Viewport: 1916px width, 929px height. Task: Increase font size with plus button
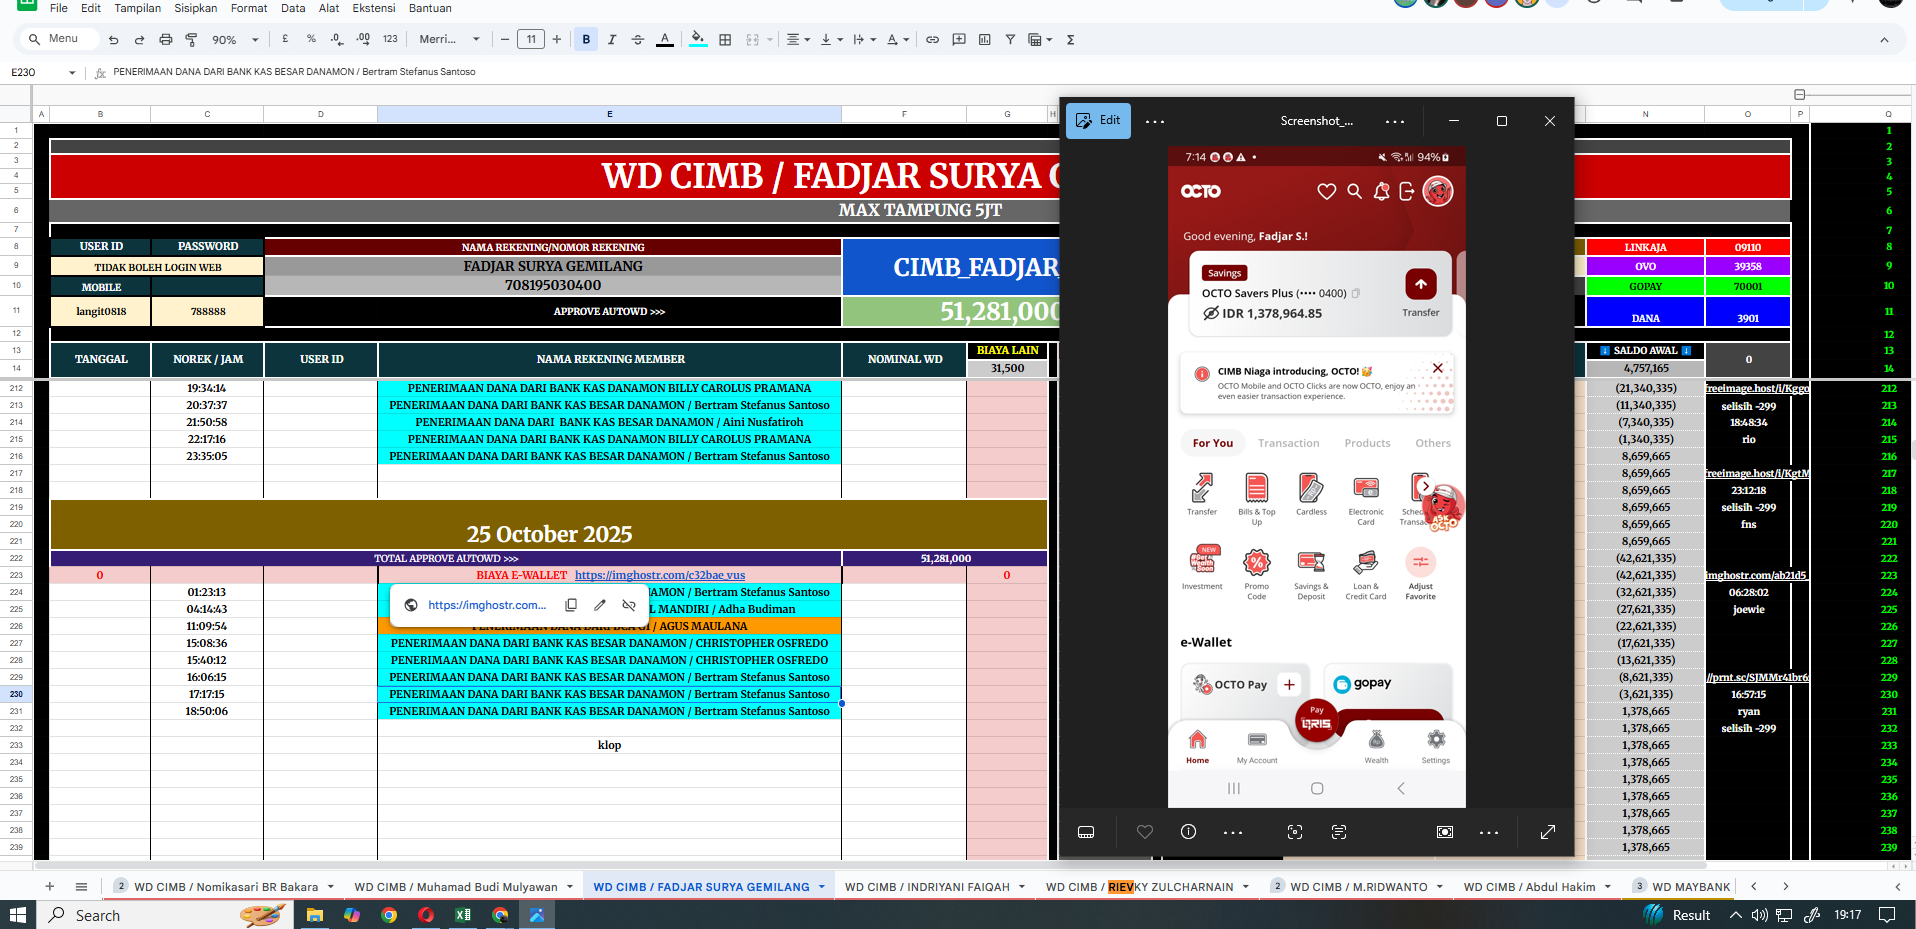[x=557, y=39]
